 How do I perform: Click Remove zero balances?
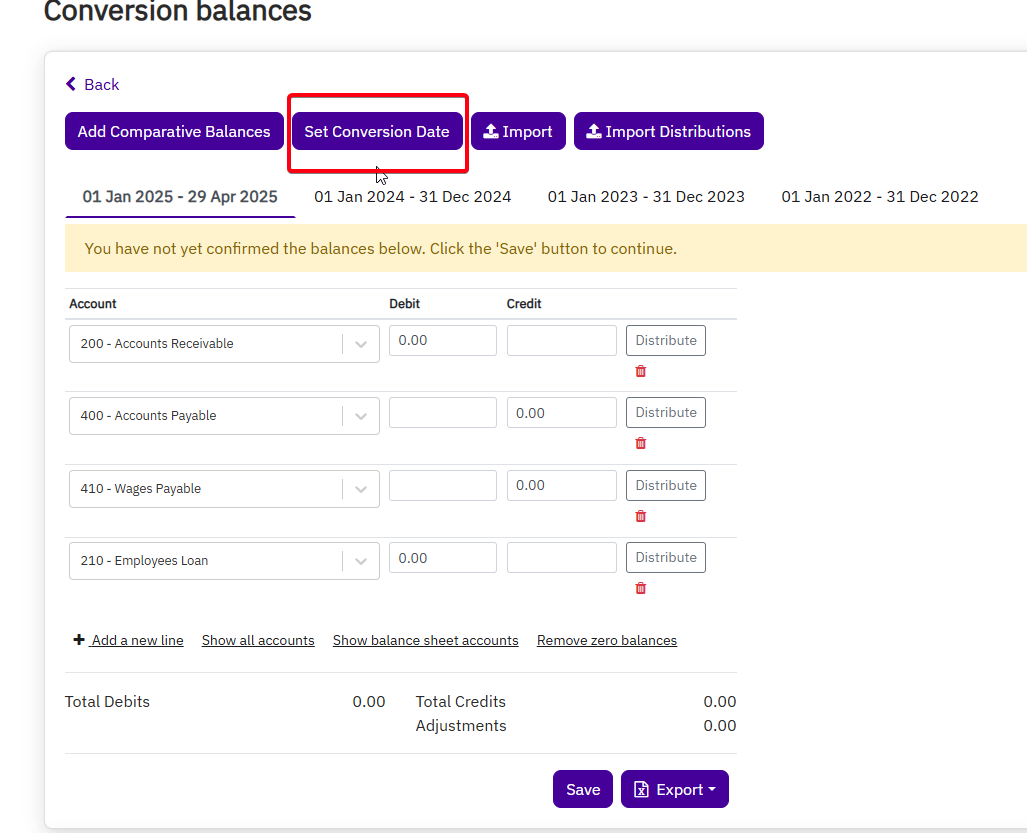[x=606, y=640]
